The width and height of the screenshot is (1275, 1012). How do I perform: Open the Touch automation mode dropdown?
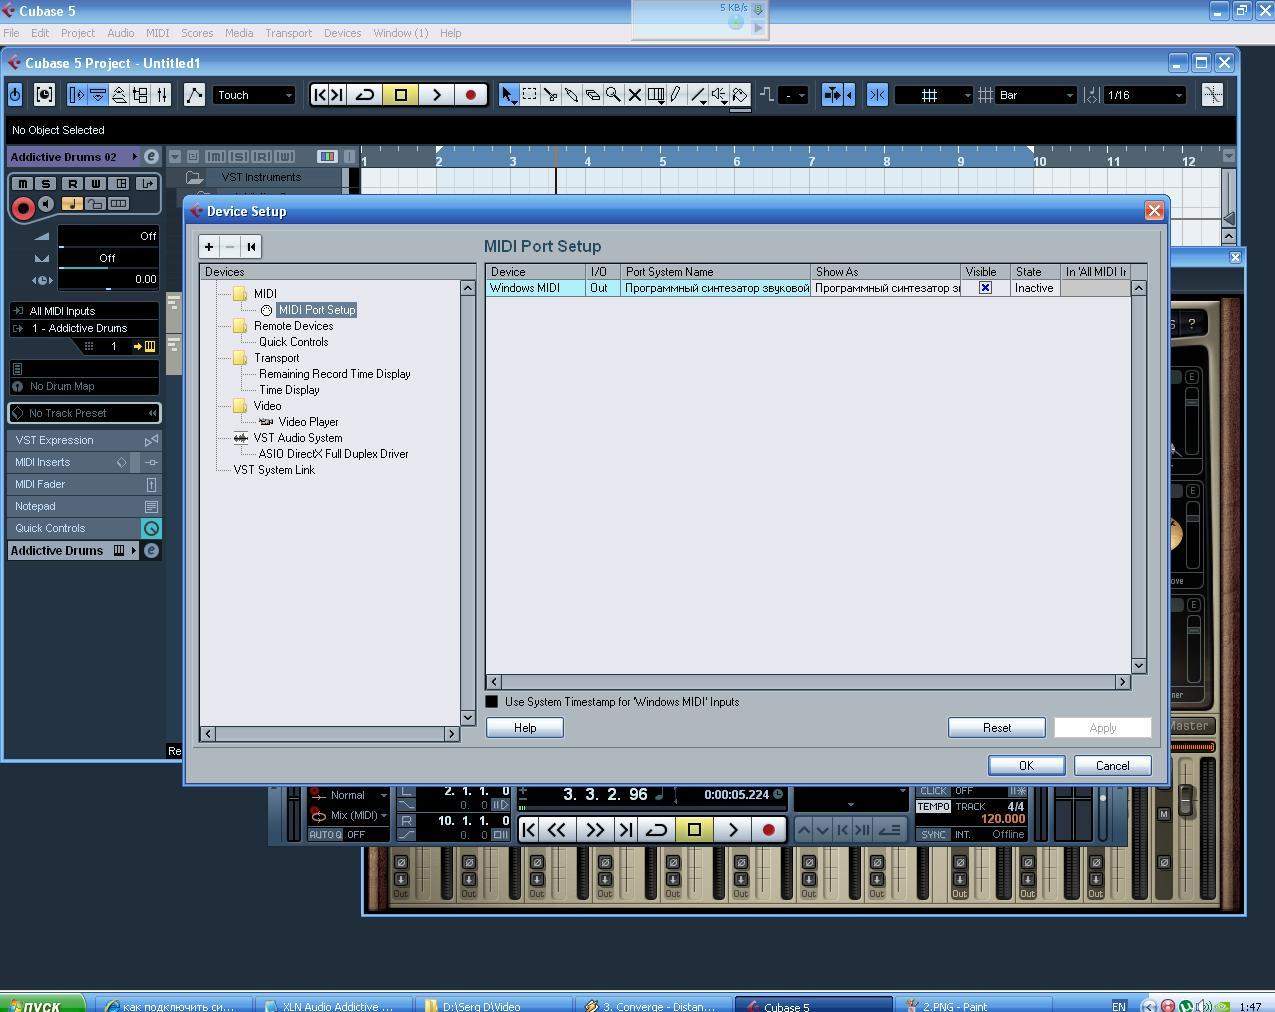pos(255,95)
